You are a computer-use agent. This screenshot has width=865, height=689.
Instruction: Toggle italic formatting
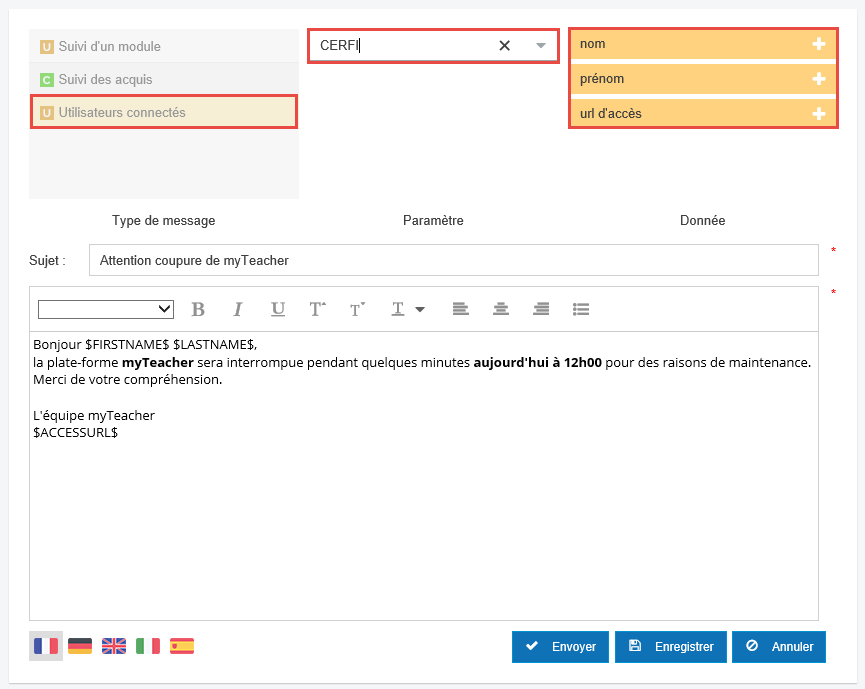[238, 309]
